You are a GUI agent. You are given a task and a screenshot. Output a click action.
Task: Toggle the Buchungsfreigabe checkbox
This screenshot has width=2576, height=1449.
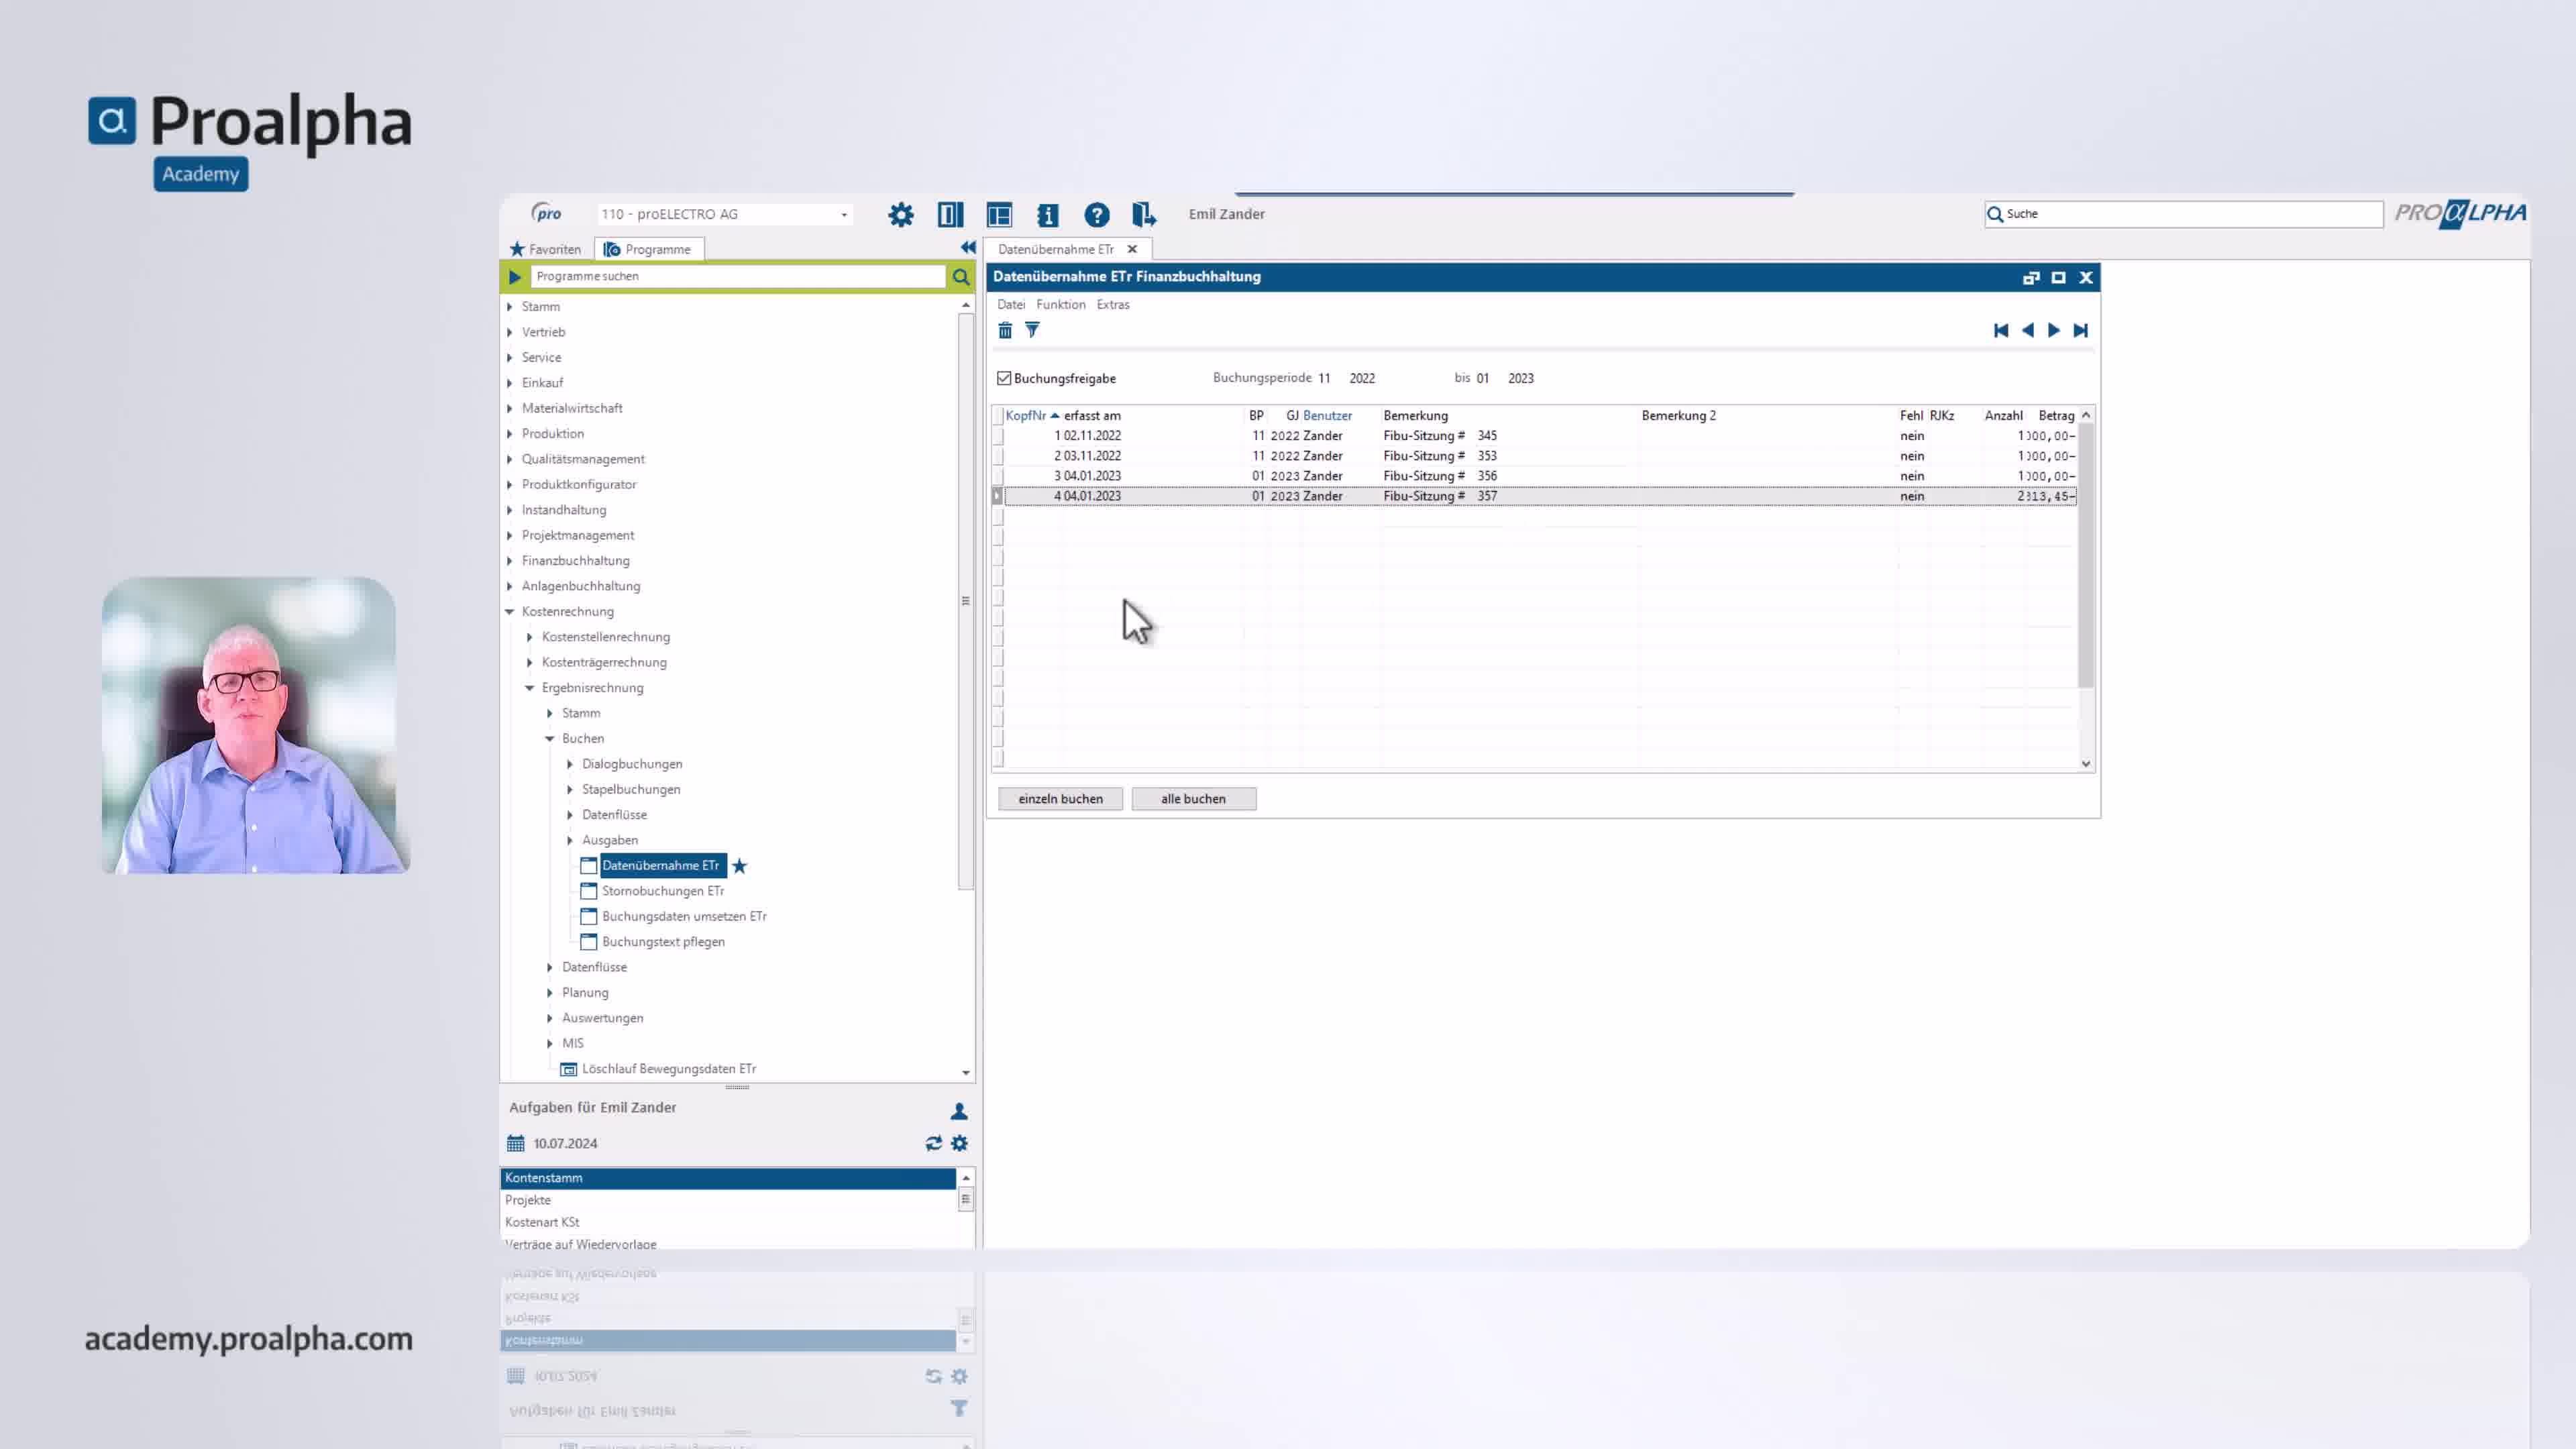coord(1004,378)
